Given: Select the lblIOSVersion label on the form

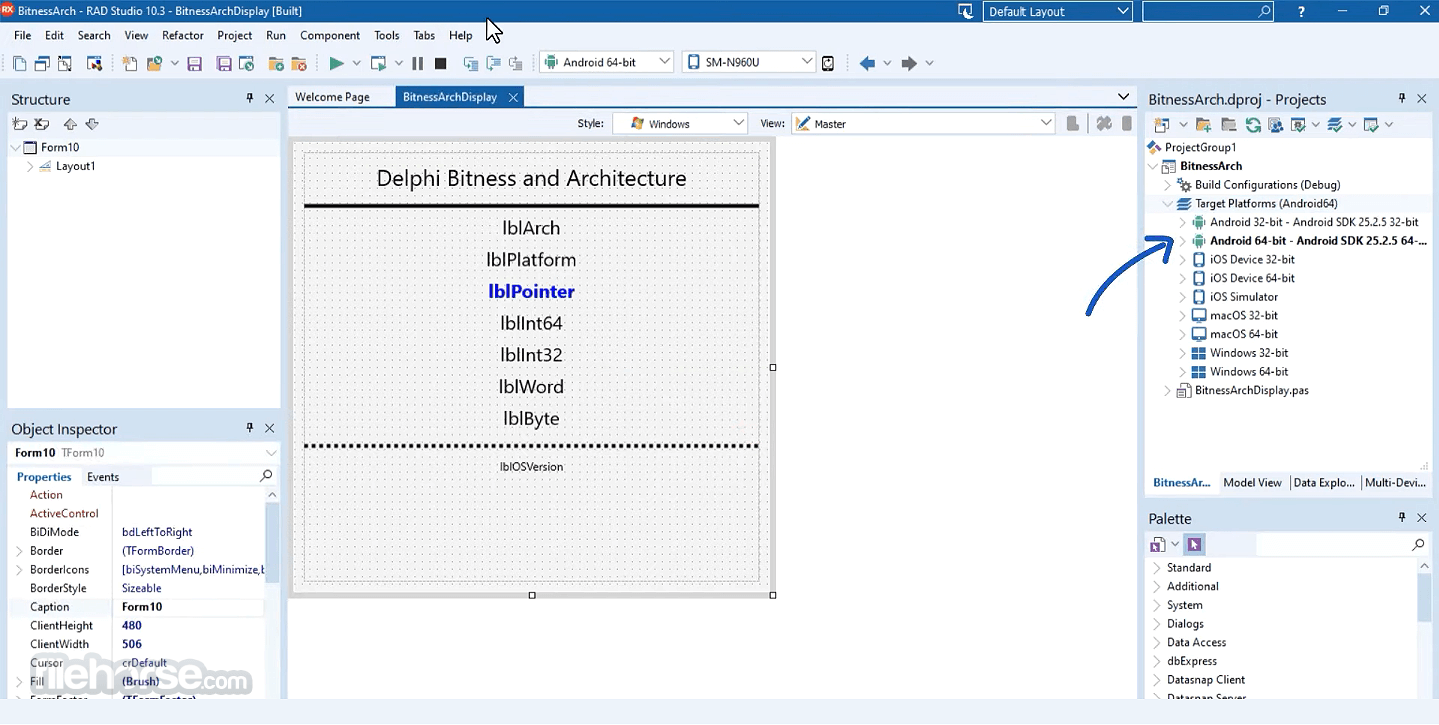Looking at the screenshot, I should [531, 467].
